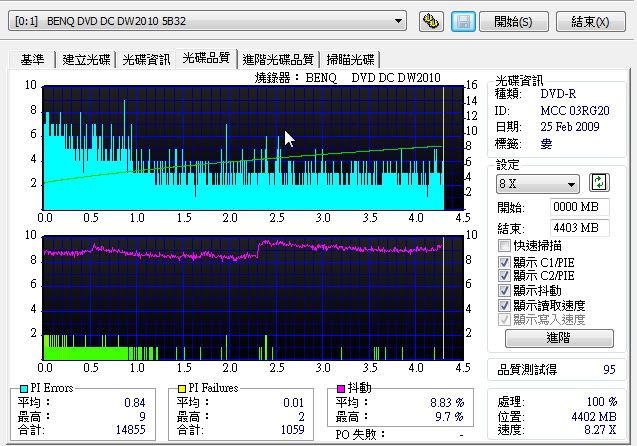Click the speed value 8.27 X

(600, 429)
